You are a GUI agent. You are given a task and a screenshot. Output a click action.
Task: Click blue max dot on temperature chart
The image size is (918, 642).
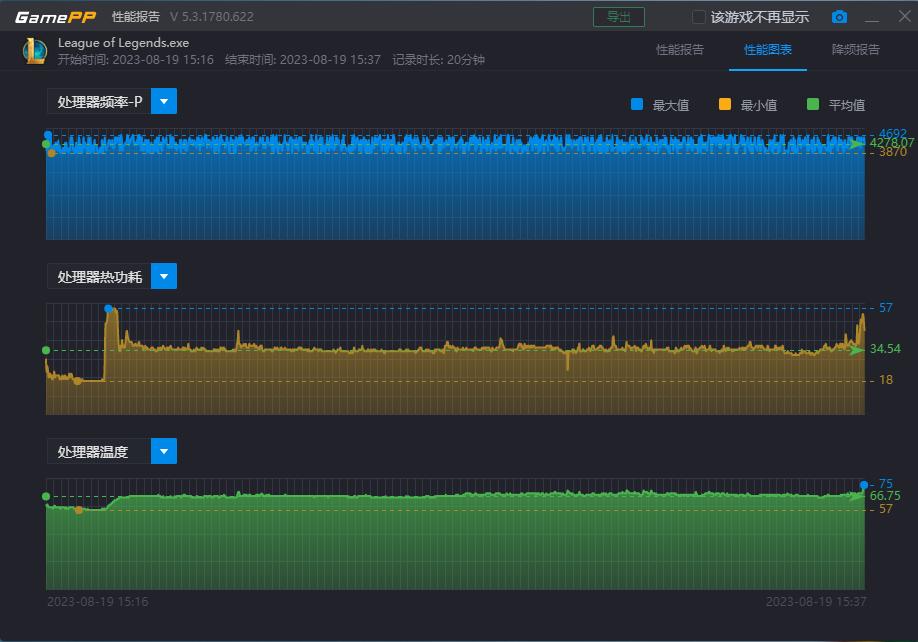[864, 485]
